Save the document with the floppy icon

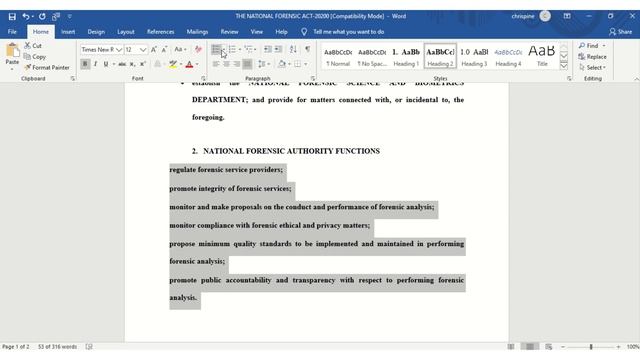point(12,16)
